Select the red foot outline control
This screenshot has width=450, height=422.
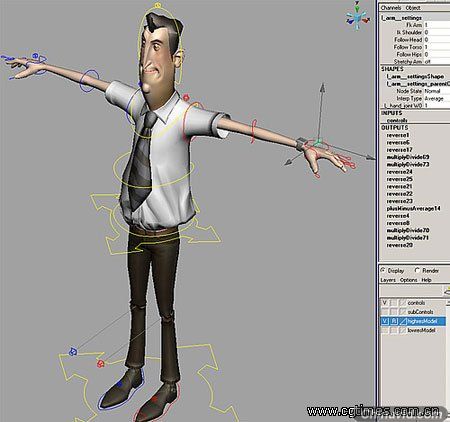[x=157, y=404]
